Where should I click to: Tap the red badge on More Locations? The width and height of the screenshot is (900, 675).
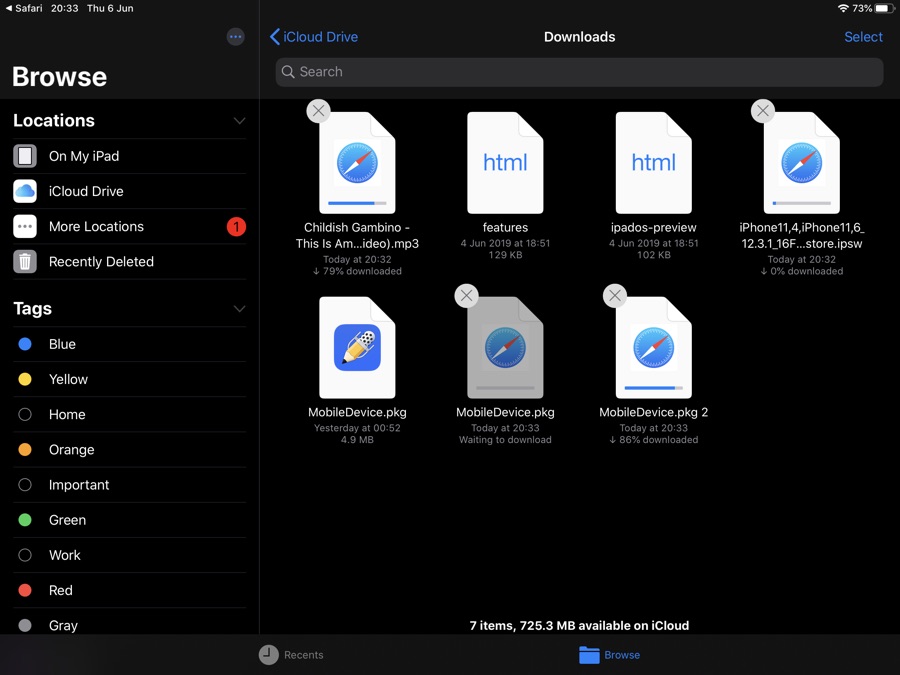[236, 227]
